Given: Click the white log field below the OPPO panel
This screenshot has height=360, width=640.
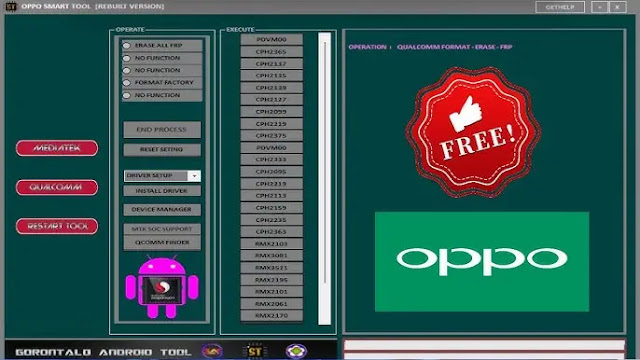Looking at the screenshot, I should [x=484, y=345].
